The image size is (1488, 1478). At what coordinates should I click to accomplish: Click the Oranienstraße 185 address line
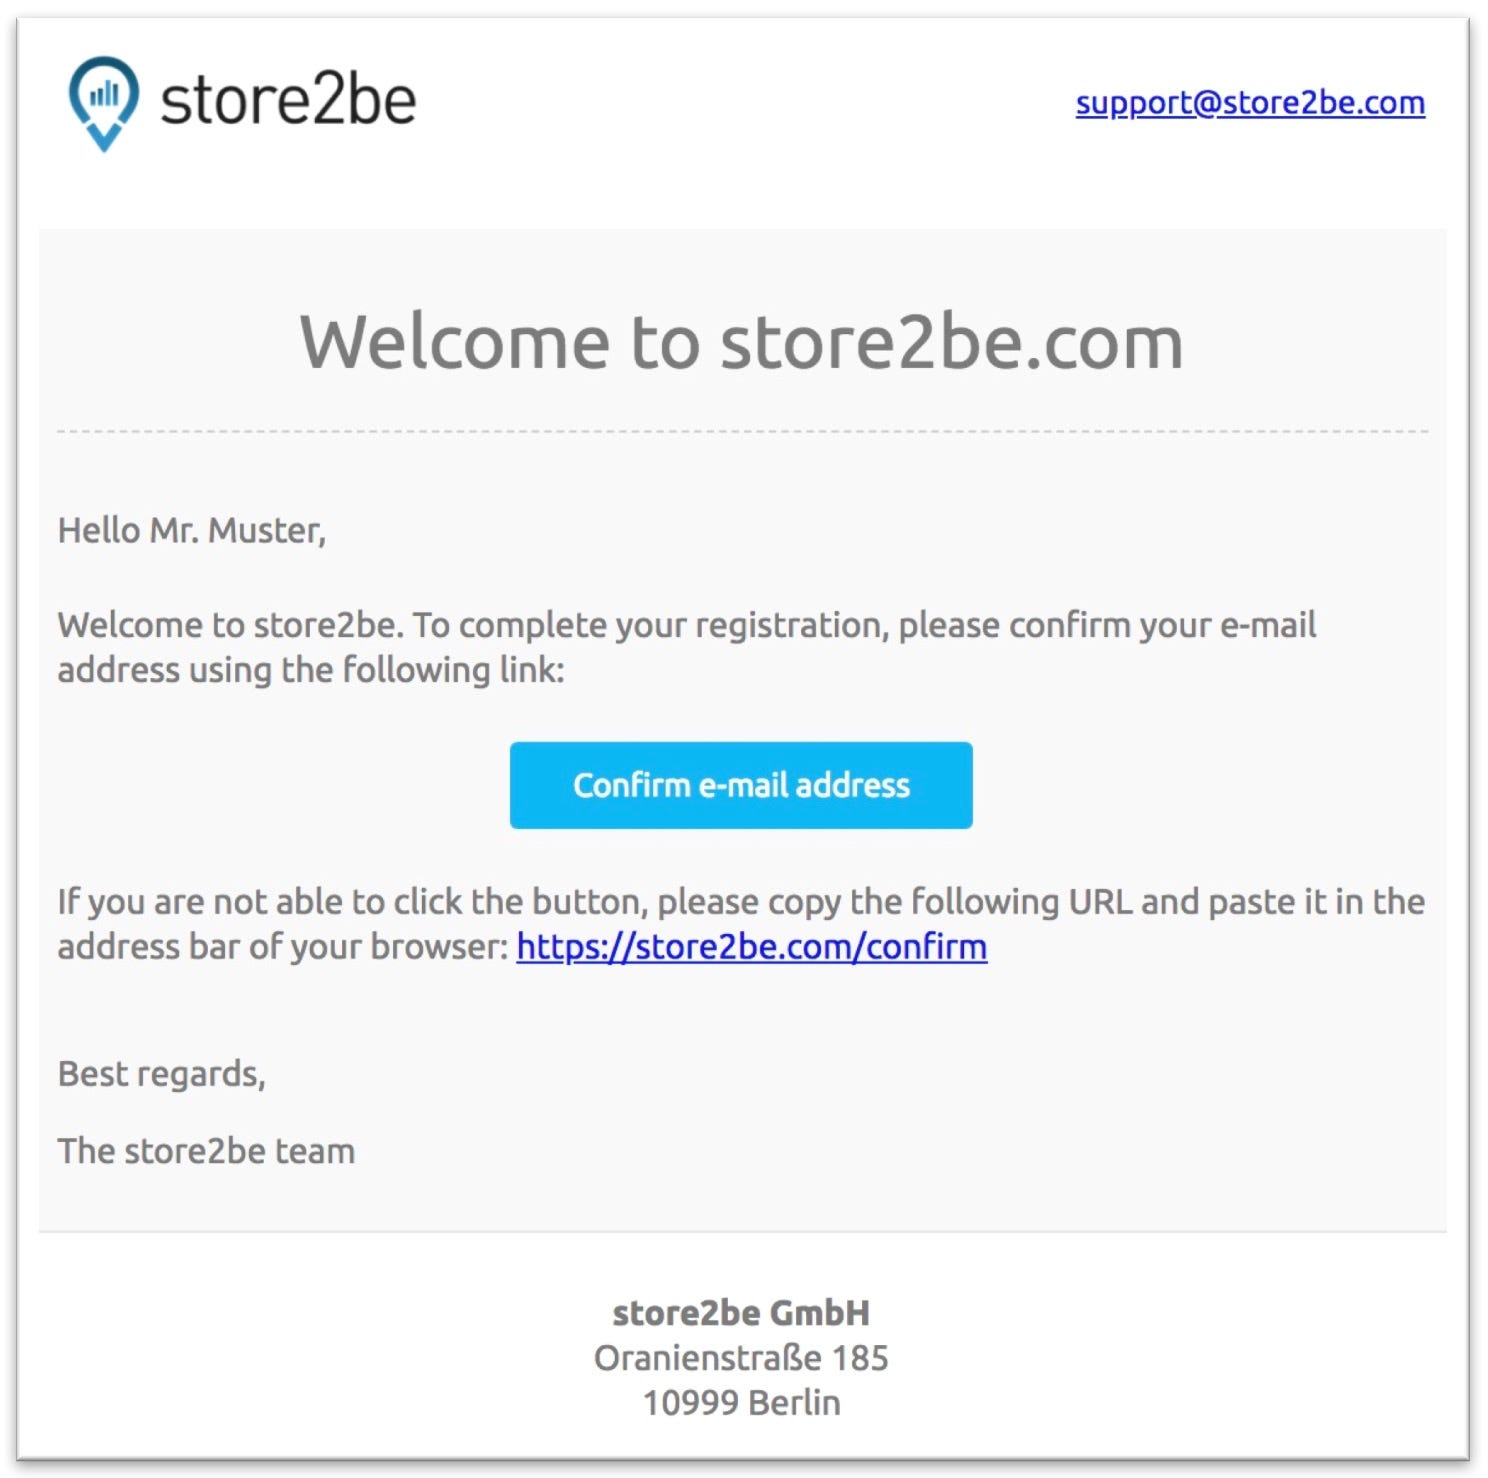pos(741,1358)
